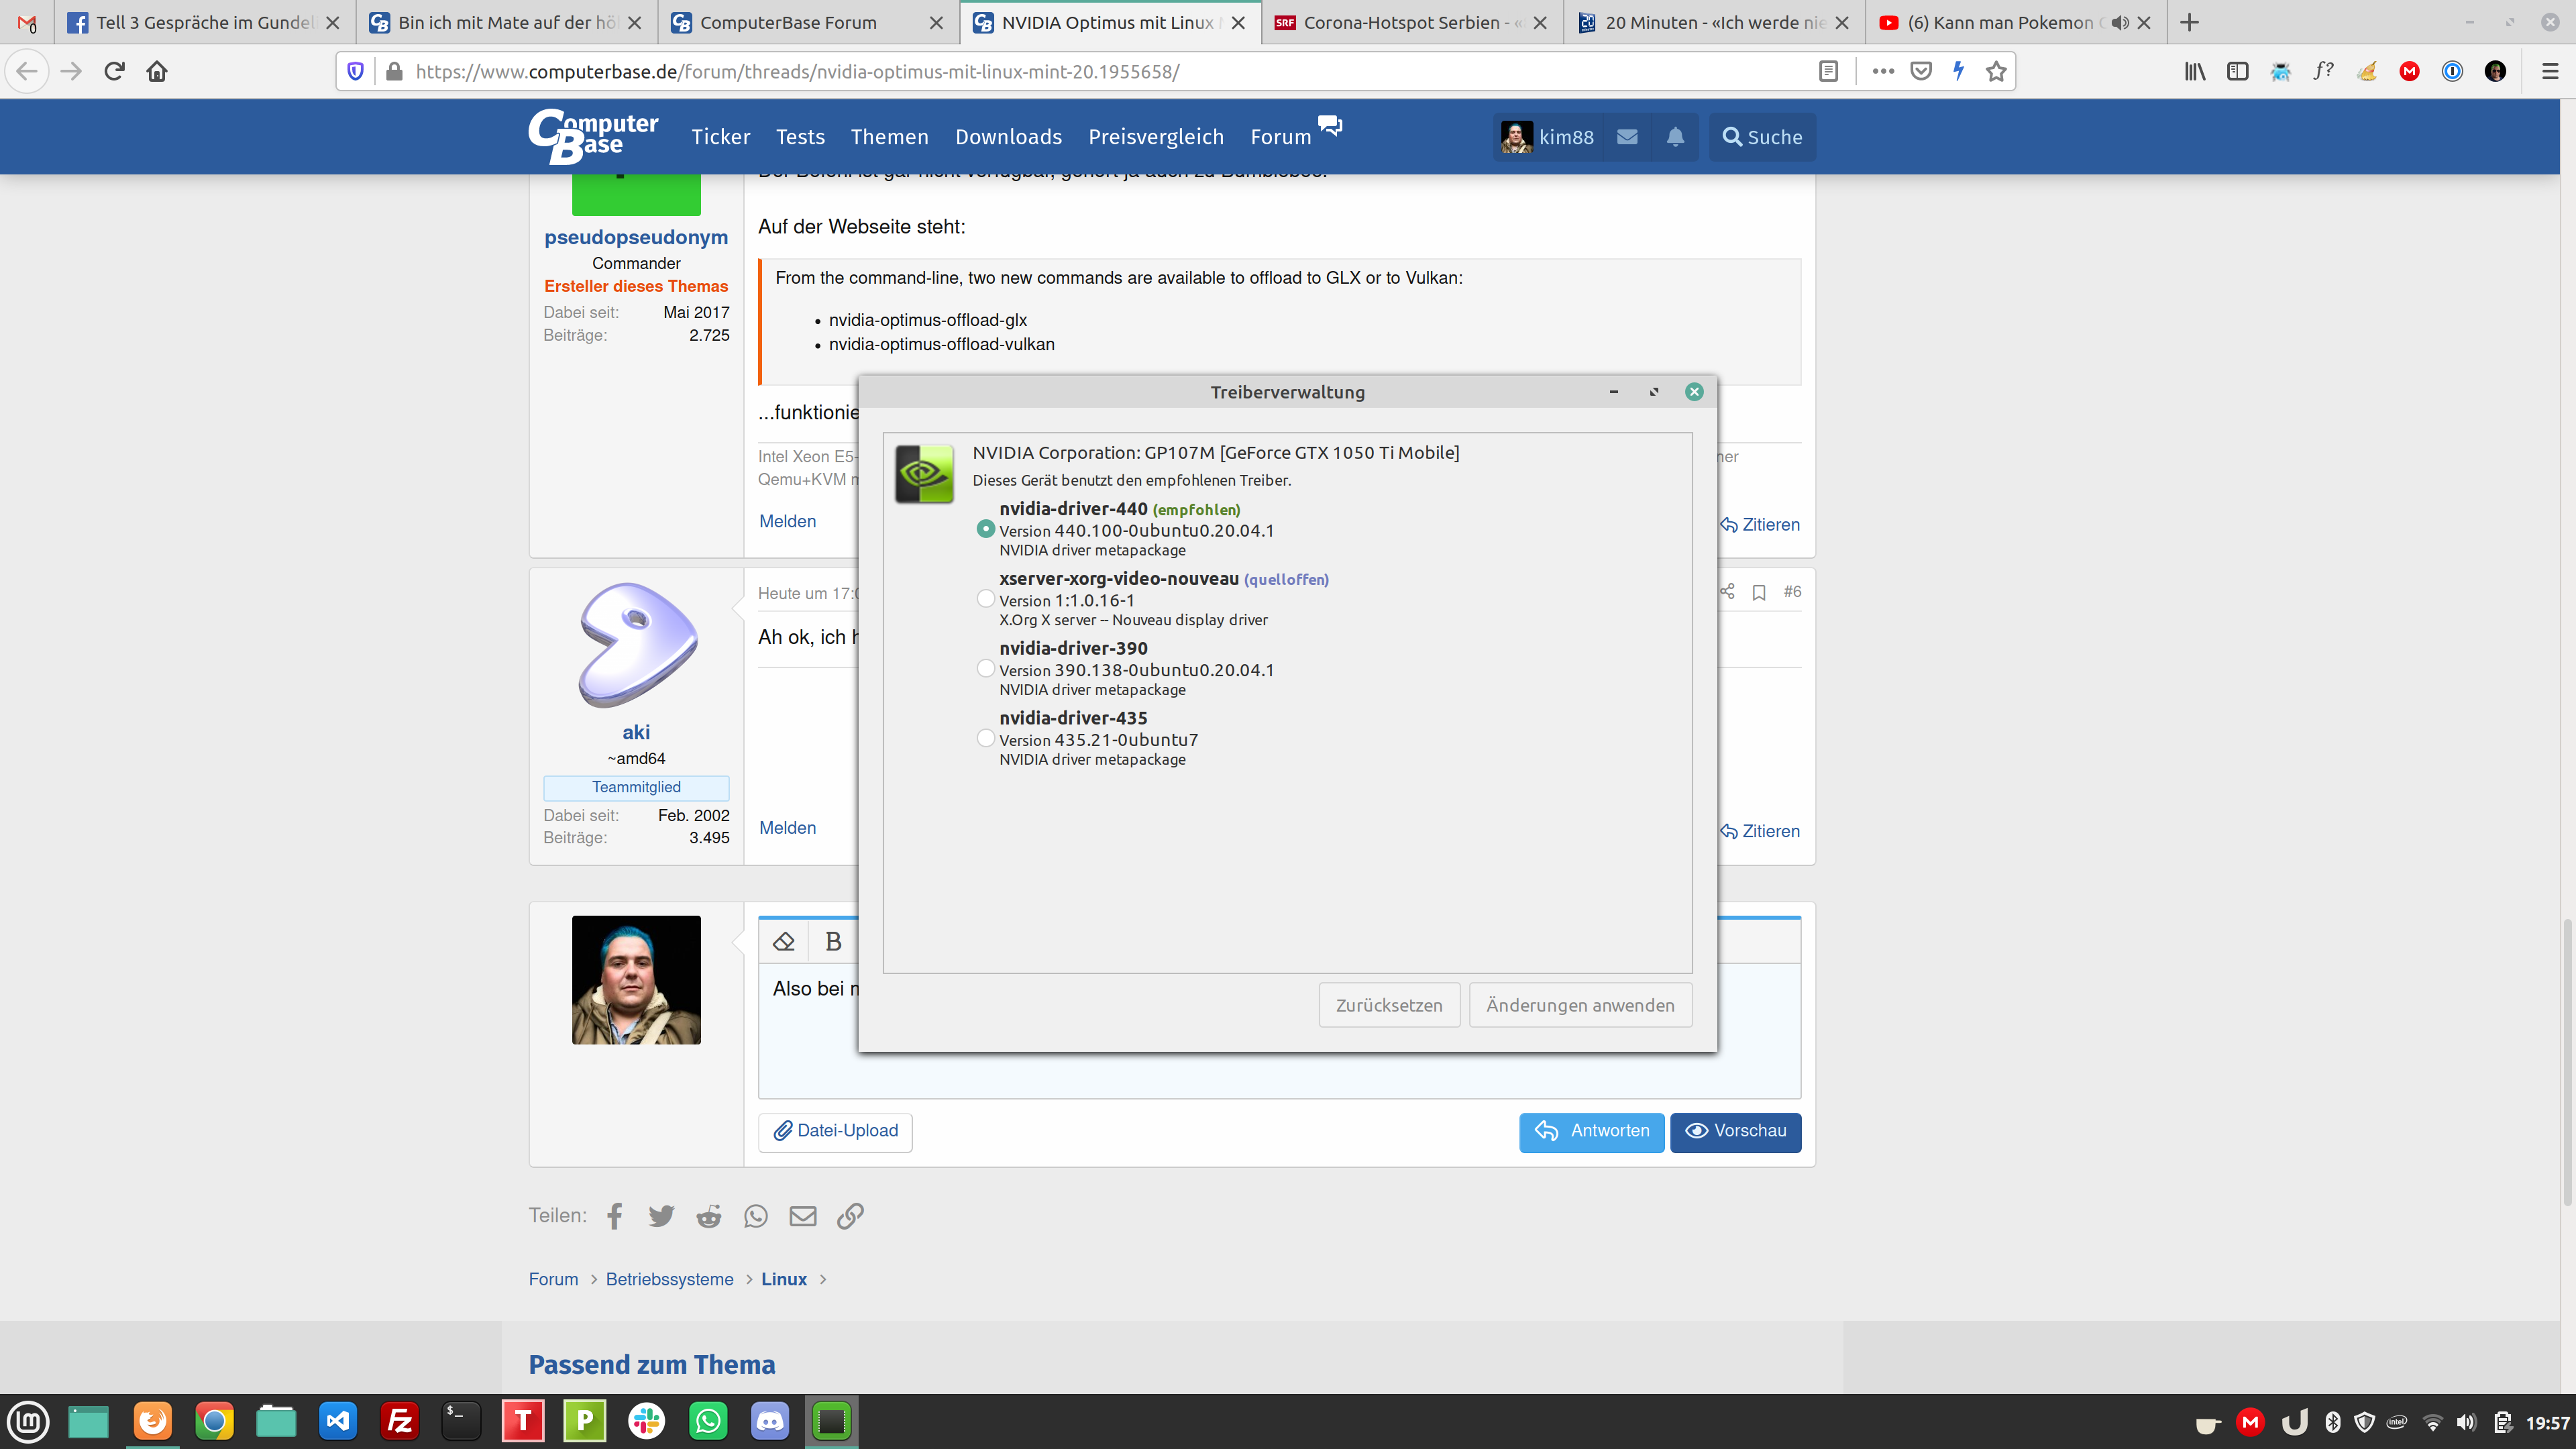This screenshot has width=2576, height=1449.
Task: Open the Forum menu item
Action: [1281, 137]
